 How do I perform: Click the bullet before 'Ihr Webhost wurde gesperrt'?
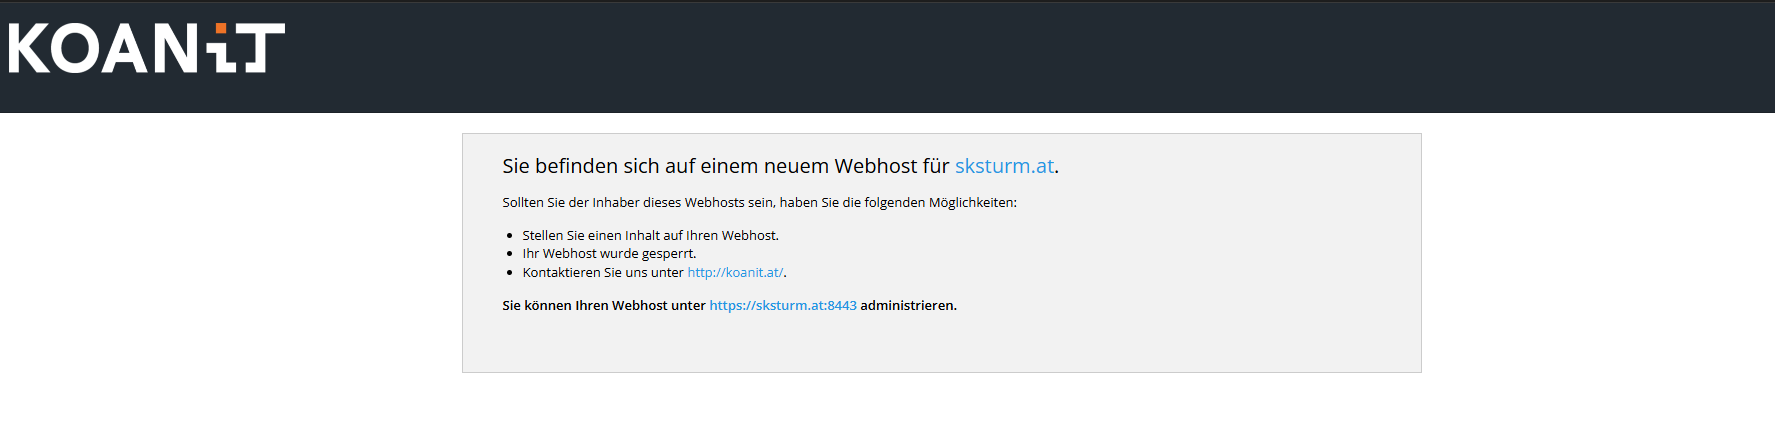pos(510,254)
